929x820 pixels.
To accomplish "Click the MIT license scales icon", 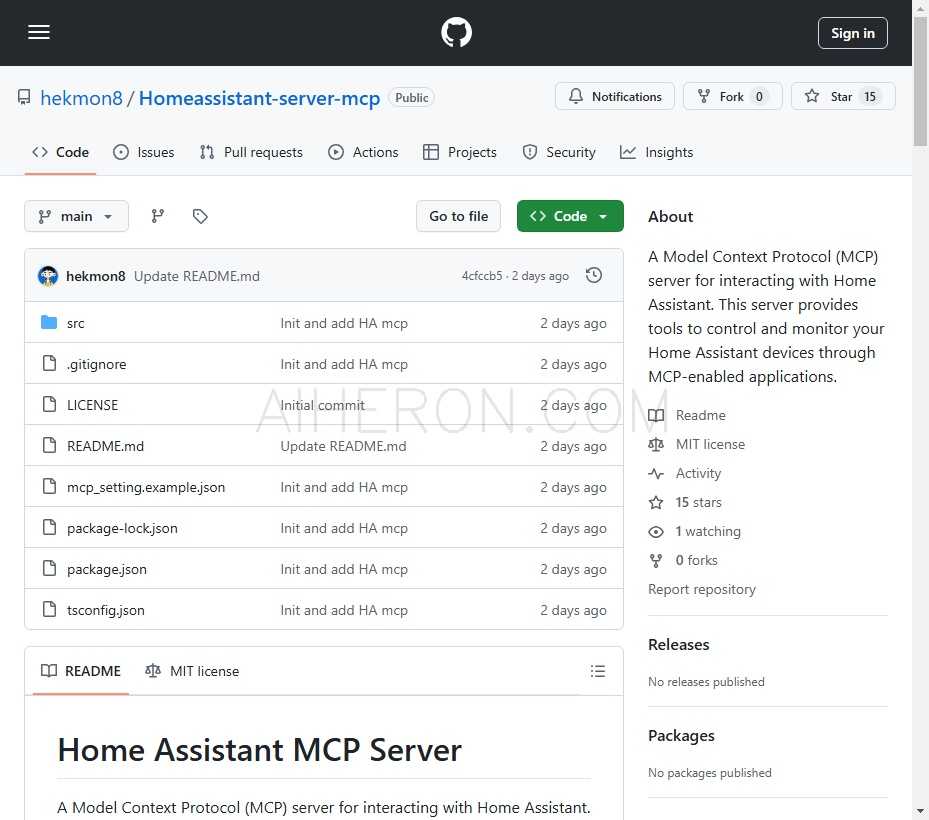I will click(x=153, y=670).
